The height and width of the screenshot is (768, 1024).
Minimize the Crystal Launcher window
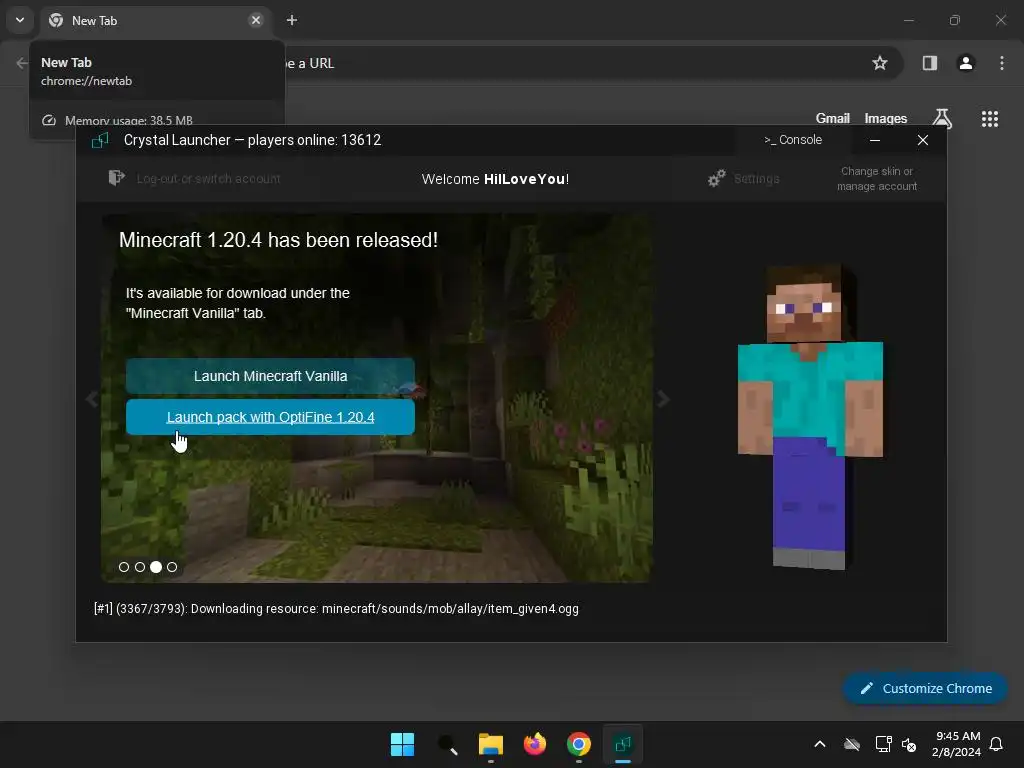pyautogui.click(x=875, y=140)
